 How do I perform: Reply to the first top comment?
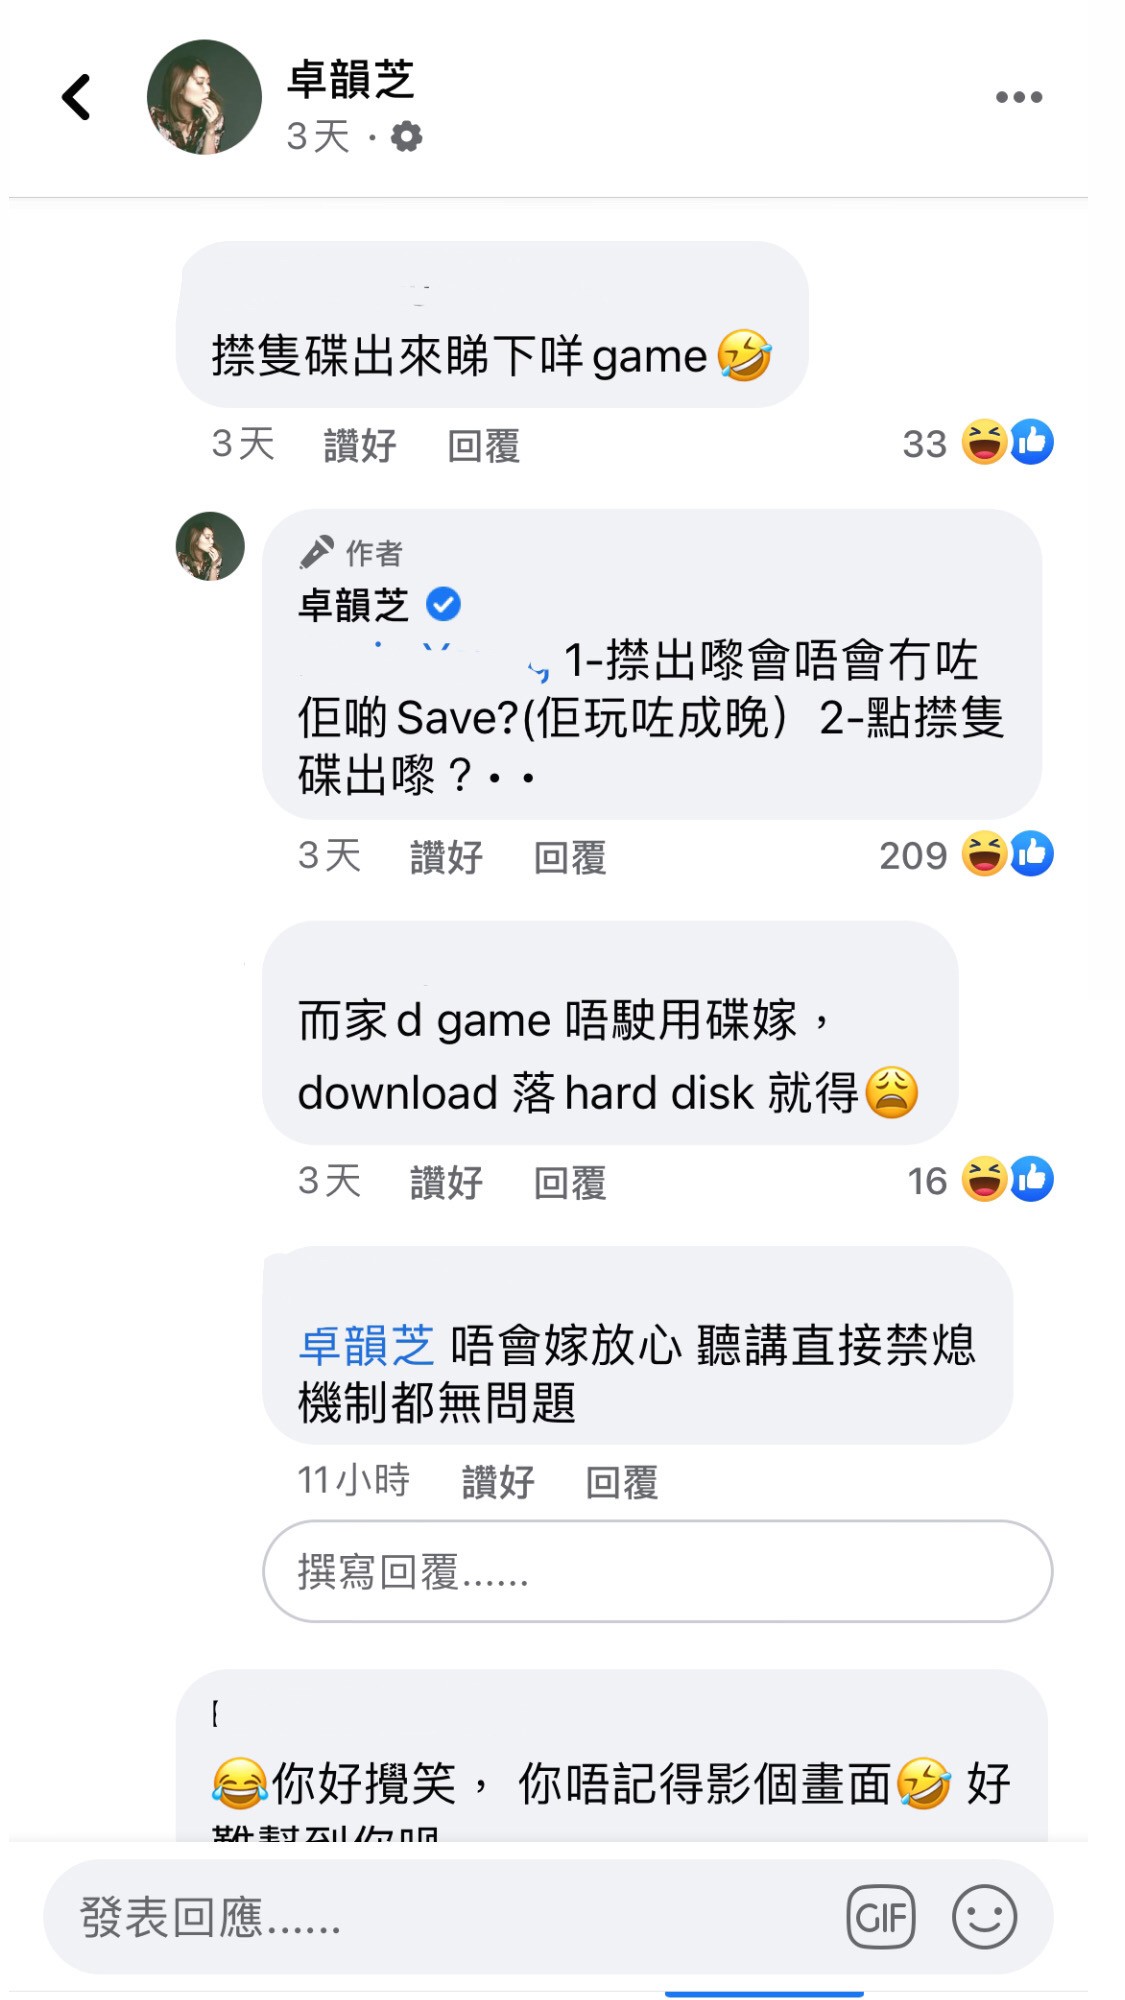pos(484,445)
